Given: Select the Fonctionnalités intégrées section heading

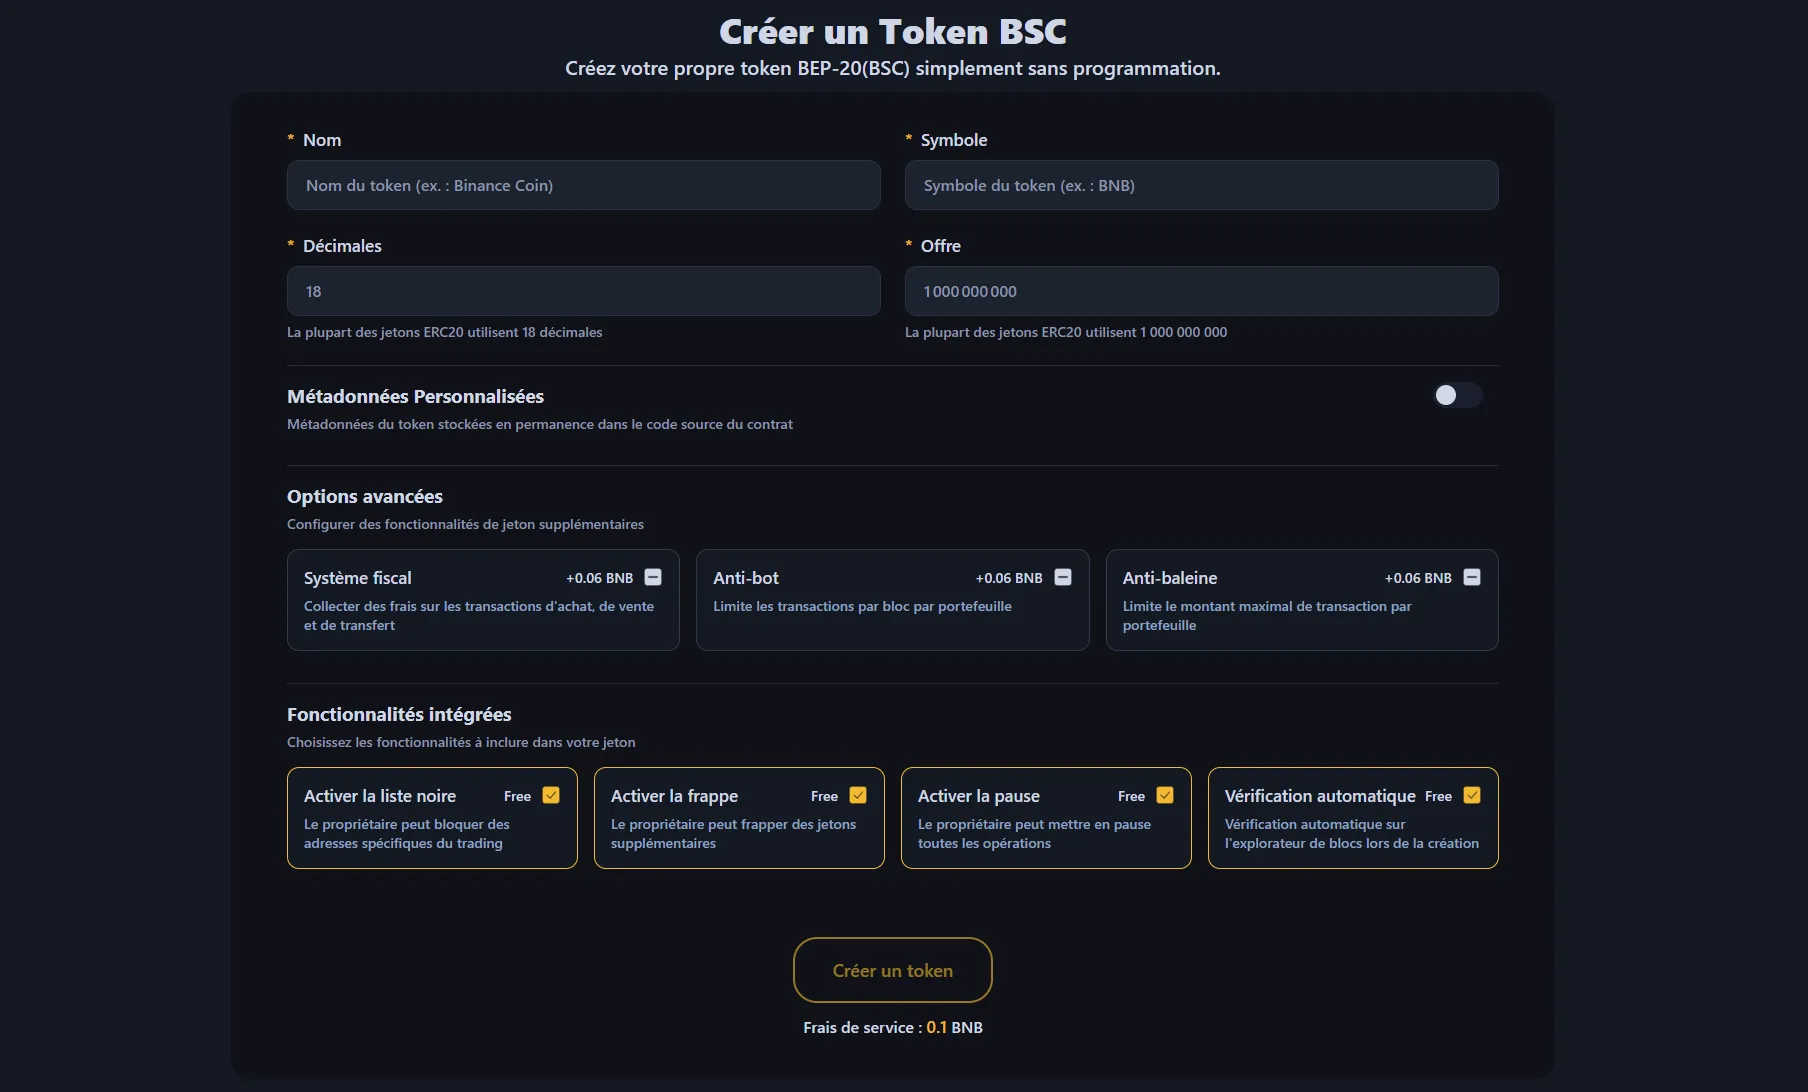Looking at the screenshot, I should click(399, 714).
